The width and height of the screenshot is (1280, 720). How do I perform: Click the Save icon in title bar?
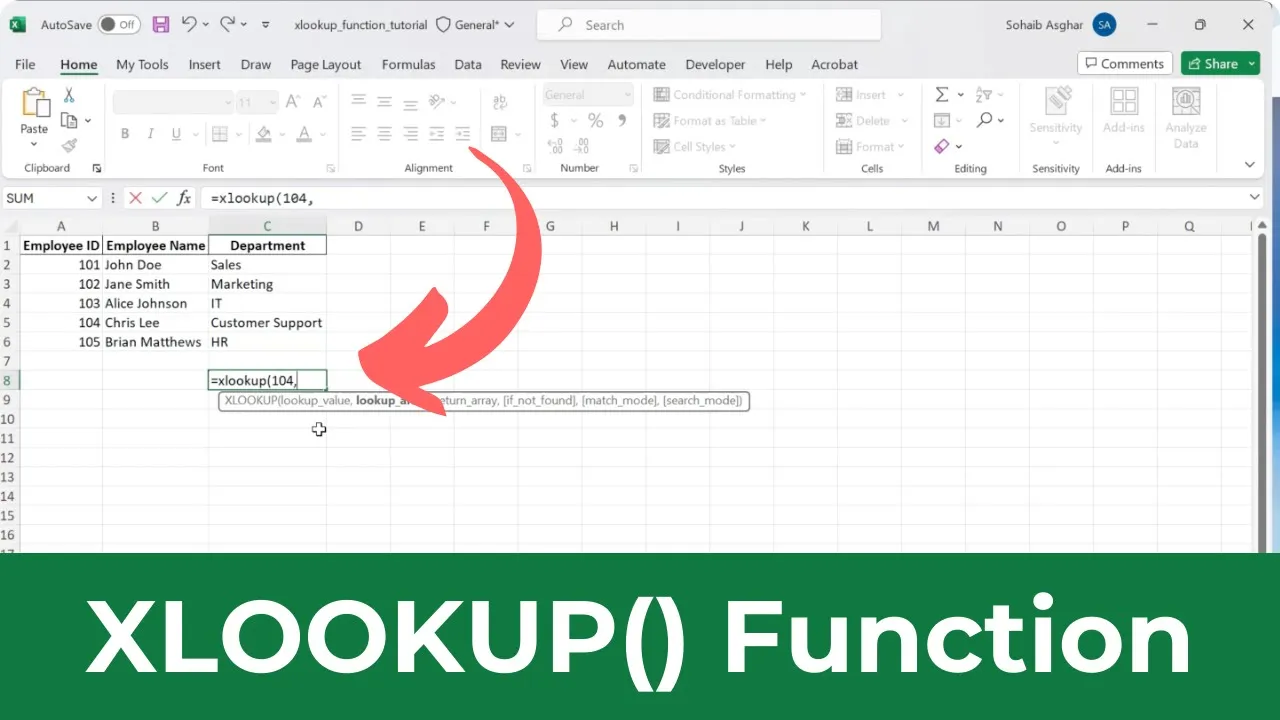(160, 24)
